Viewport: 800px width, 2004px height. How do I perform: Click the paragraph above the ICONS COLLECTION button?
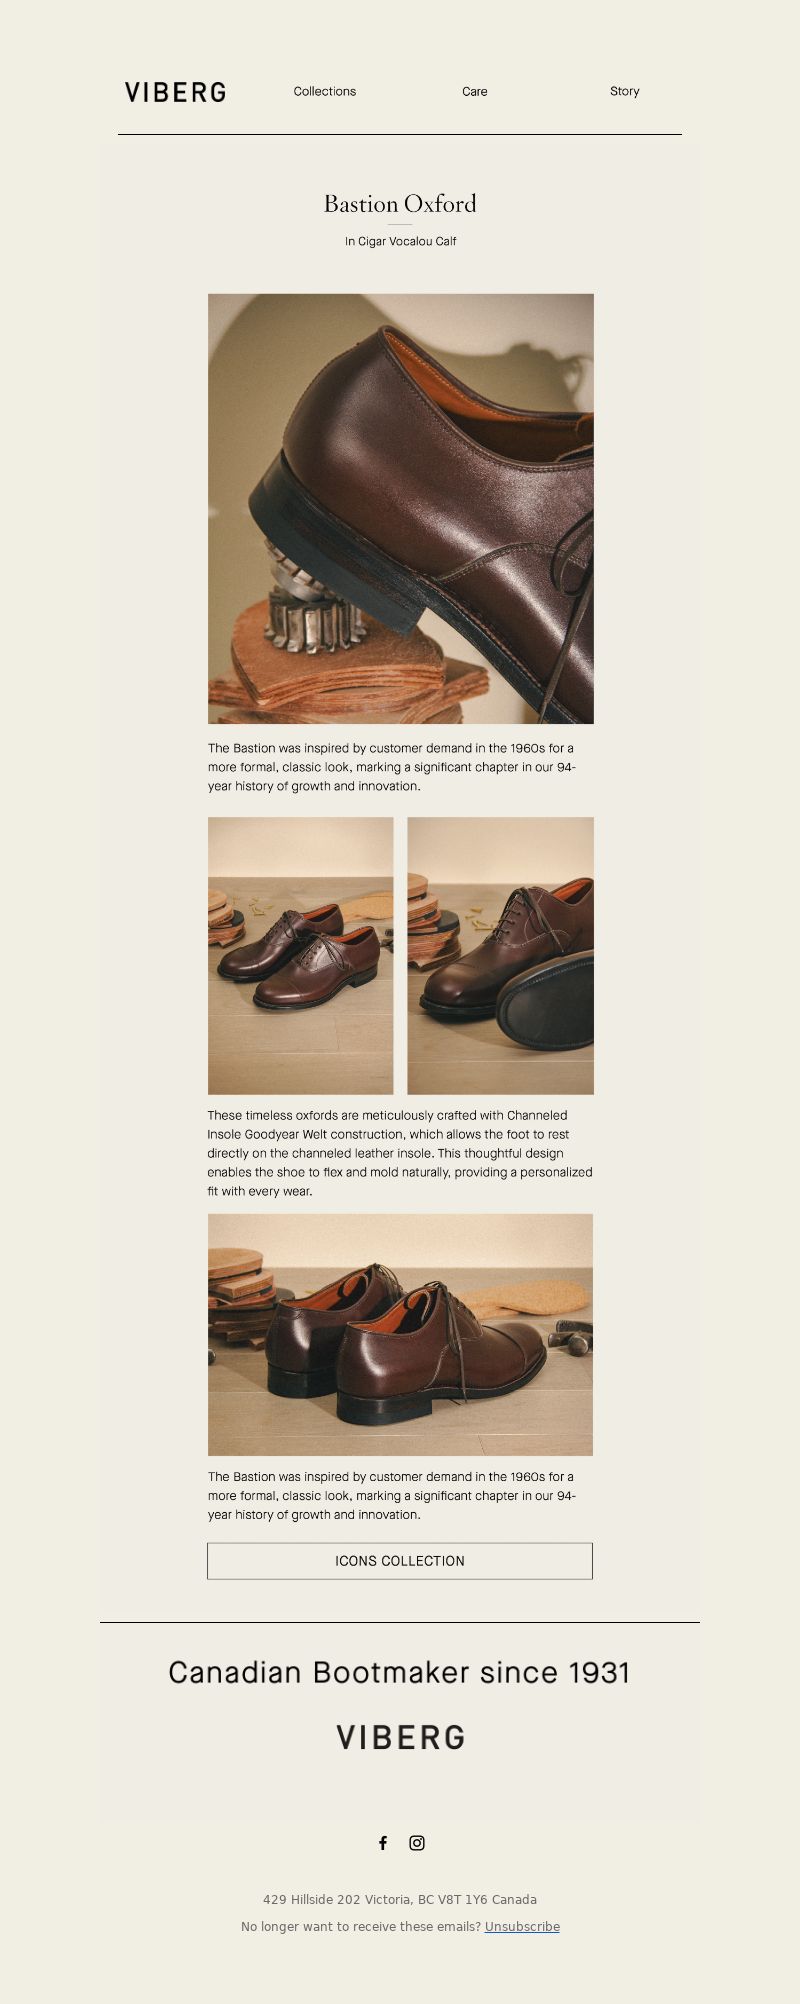pos(392,1496)
